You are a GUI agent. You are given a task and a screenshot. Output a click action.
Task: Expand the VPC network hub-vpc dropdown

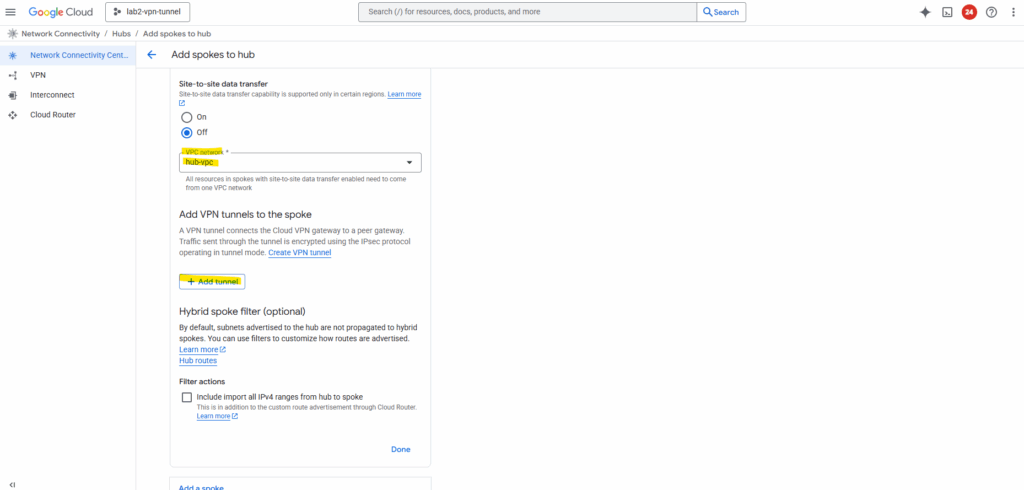pos(300,162)
